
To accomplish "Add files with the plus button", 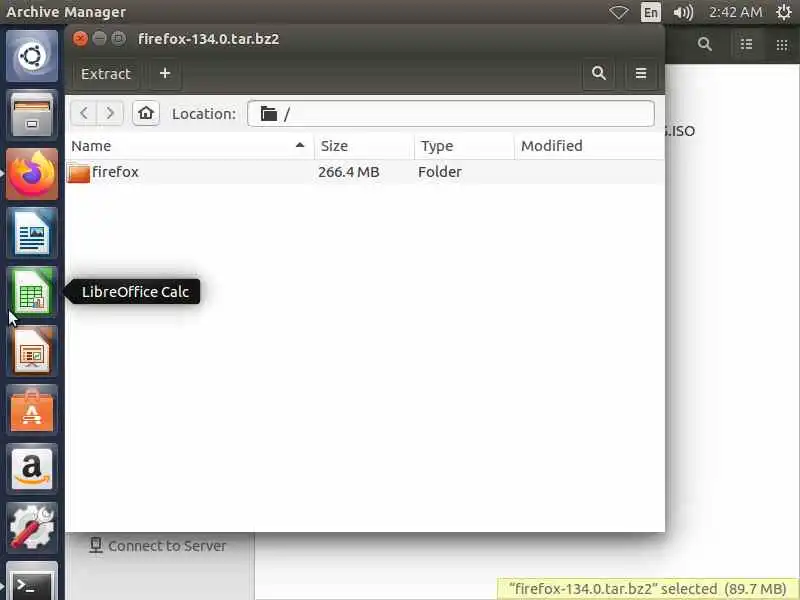I will point(165,74).
